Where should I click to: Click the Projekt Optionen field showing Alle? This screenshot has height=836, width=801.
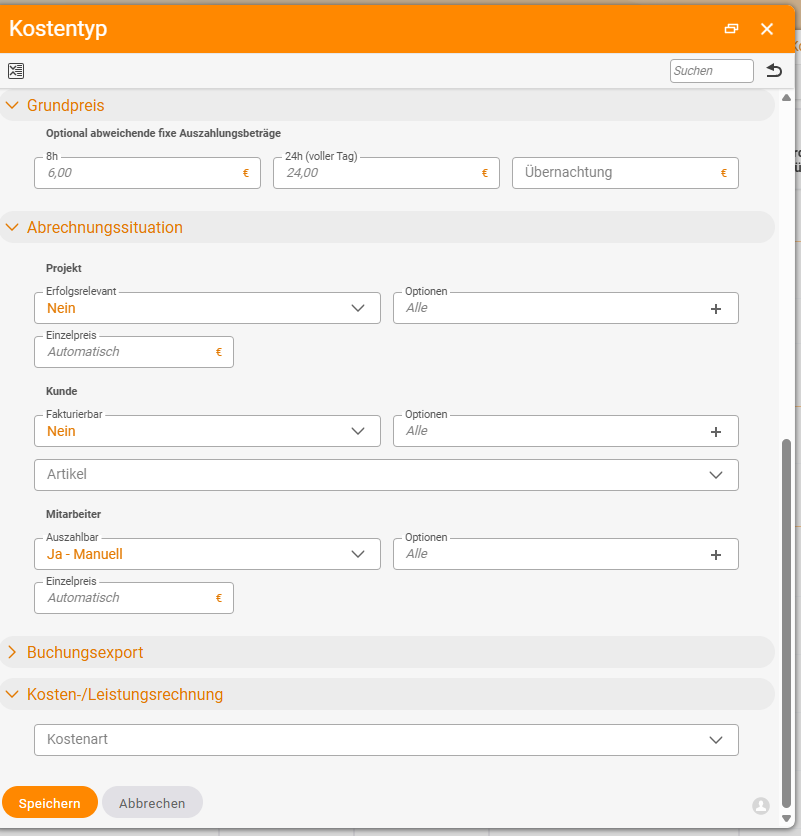click(566, 308)
